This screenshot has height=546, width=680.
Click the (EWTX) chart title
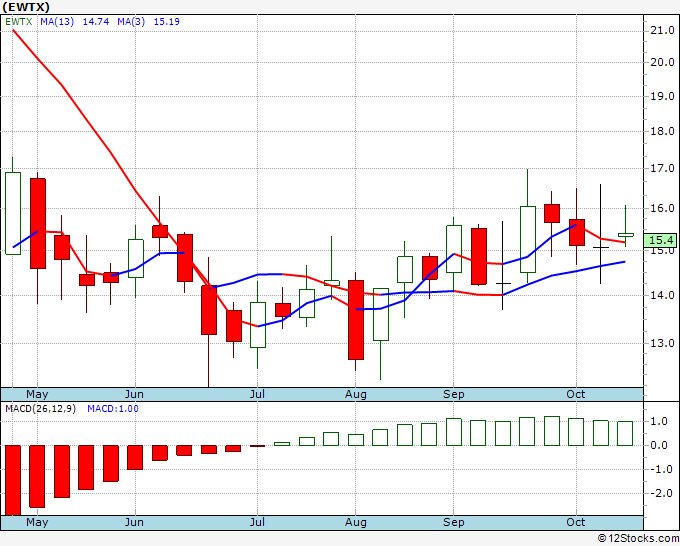26,7
